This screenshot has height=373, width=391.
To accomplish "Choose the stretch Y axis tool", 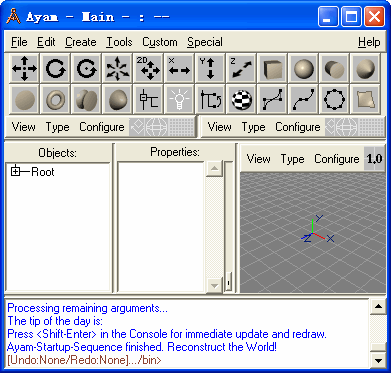I will point(210,68).
